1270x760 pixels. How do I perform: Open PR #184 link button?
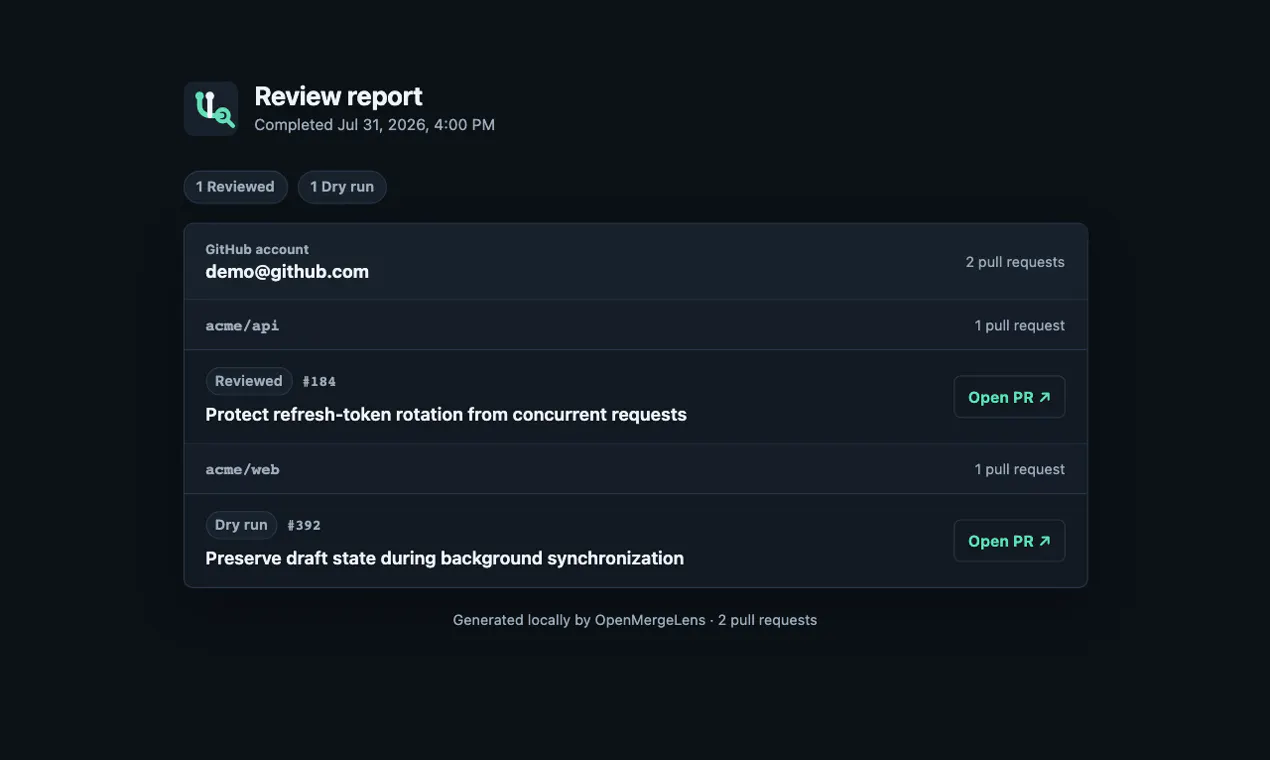click(1009, 397)
